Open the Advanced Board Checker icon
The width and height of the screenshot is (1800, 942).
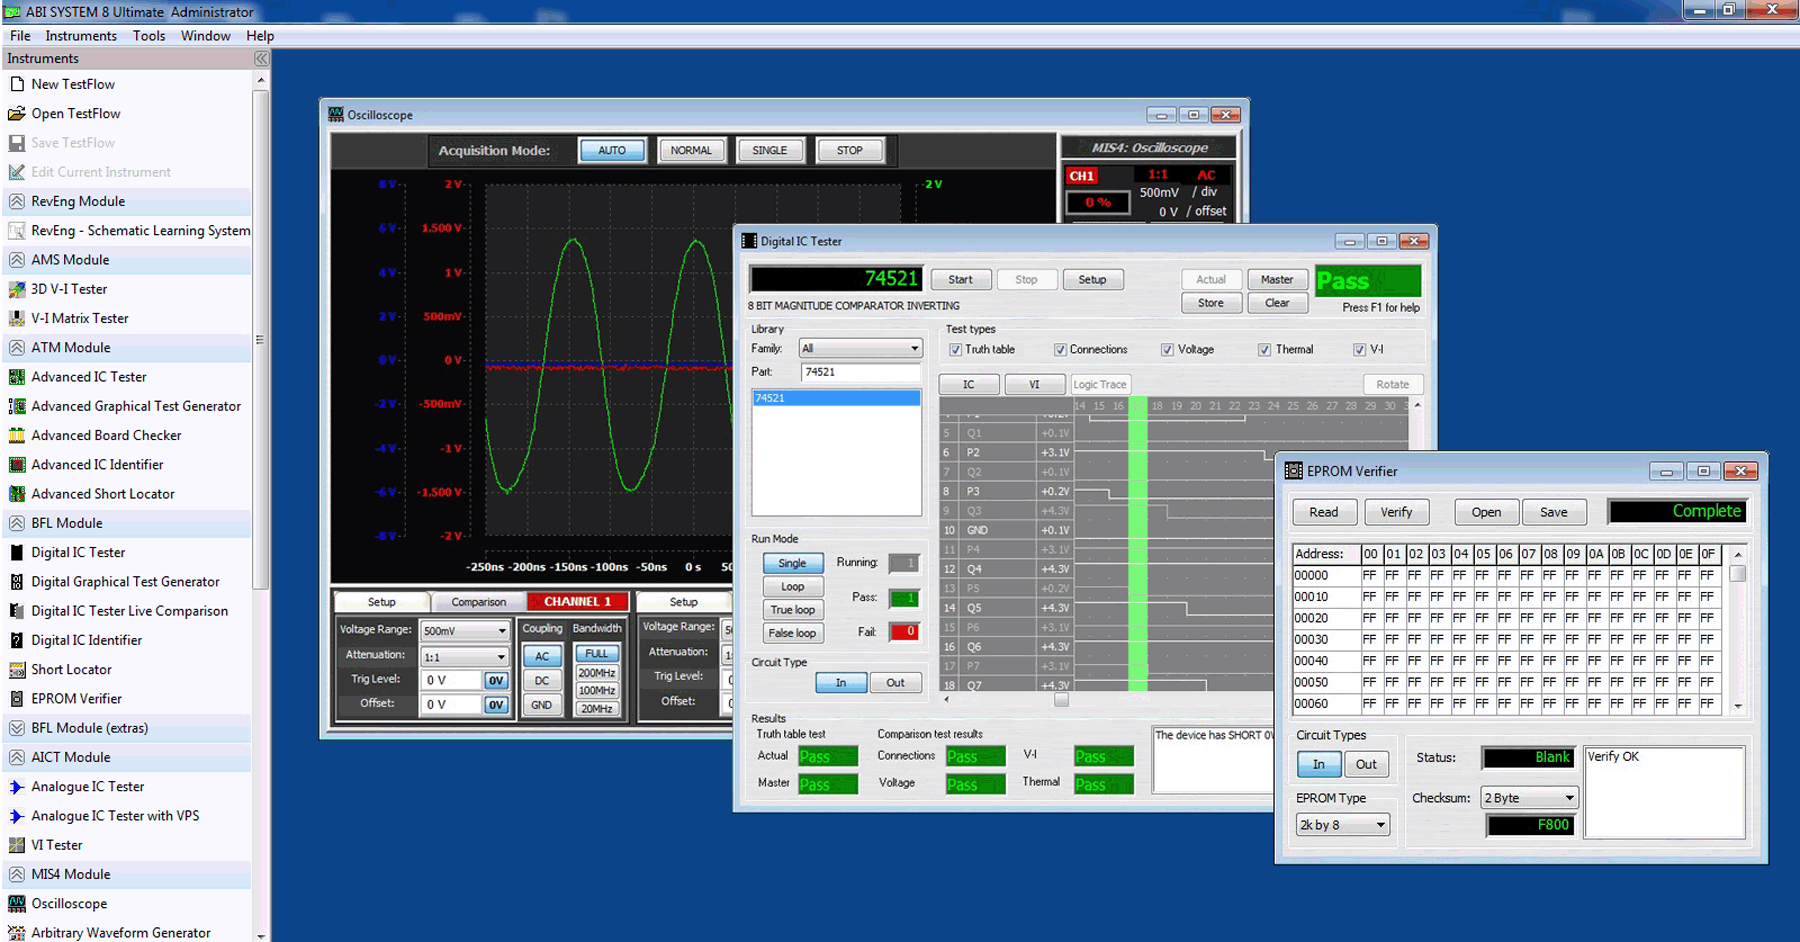17,435
